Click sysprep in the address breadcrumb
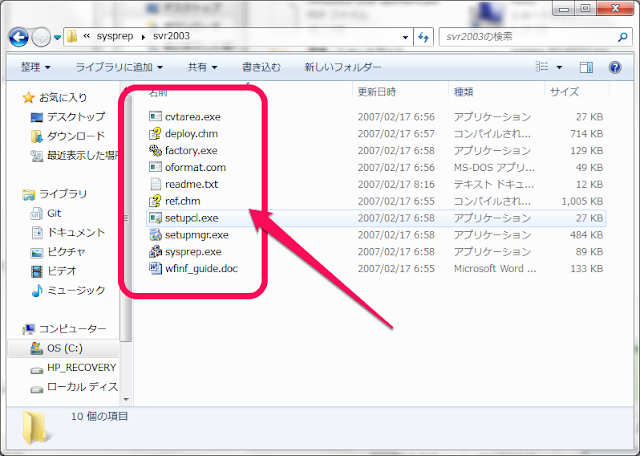 point(115,36)
